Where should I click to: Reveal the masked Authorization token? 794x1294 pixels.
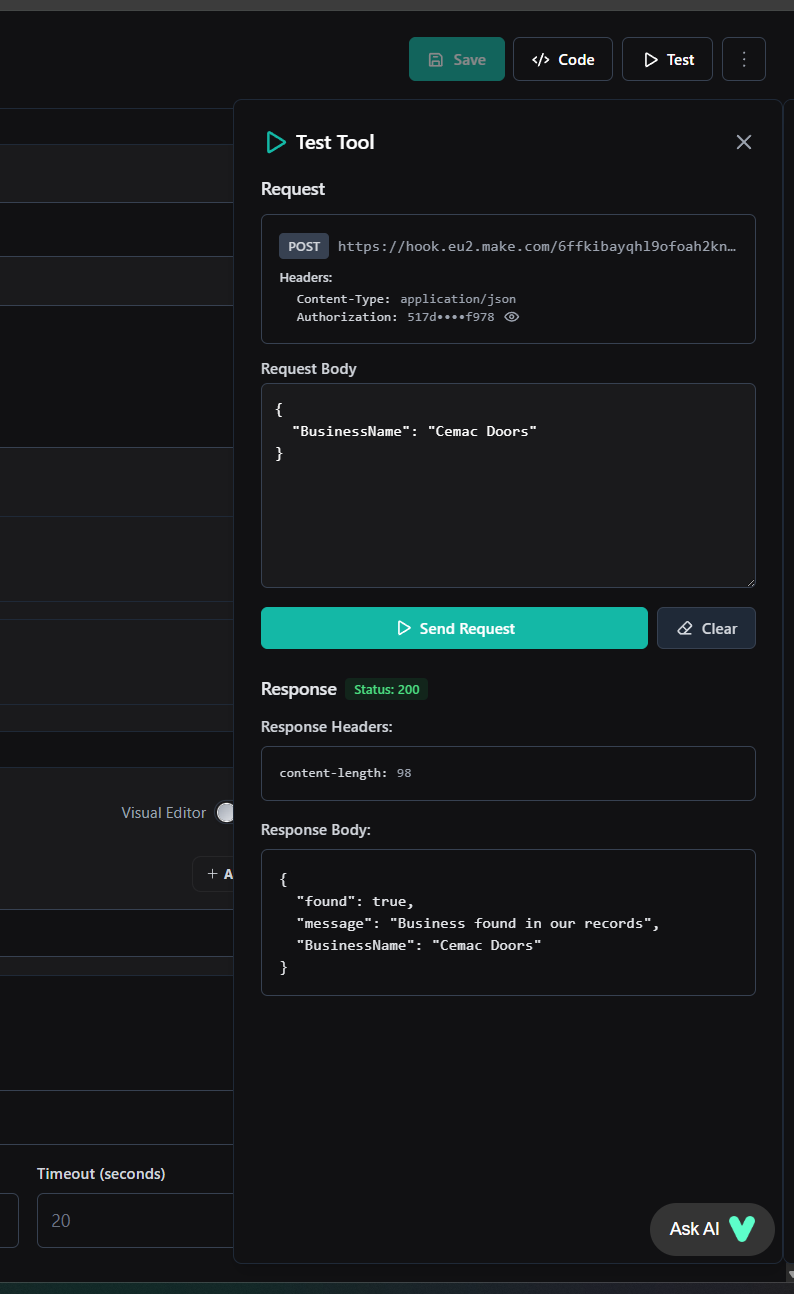pos(511,317)
